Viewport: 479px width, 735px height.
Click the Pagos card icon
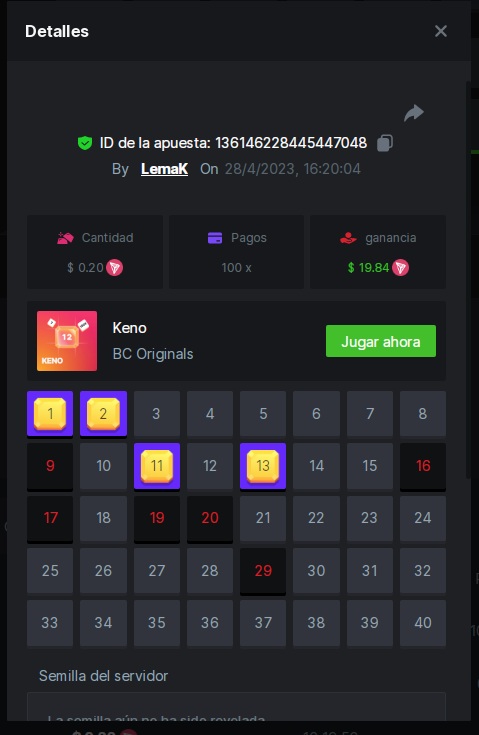point(215,238)
